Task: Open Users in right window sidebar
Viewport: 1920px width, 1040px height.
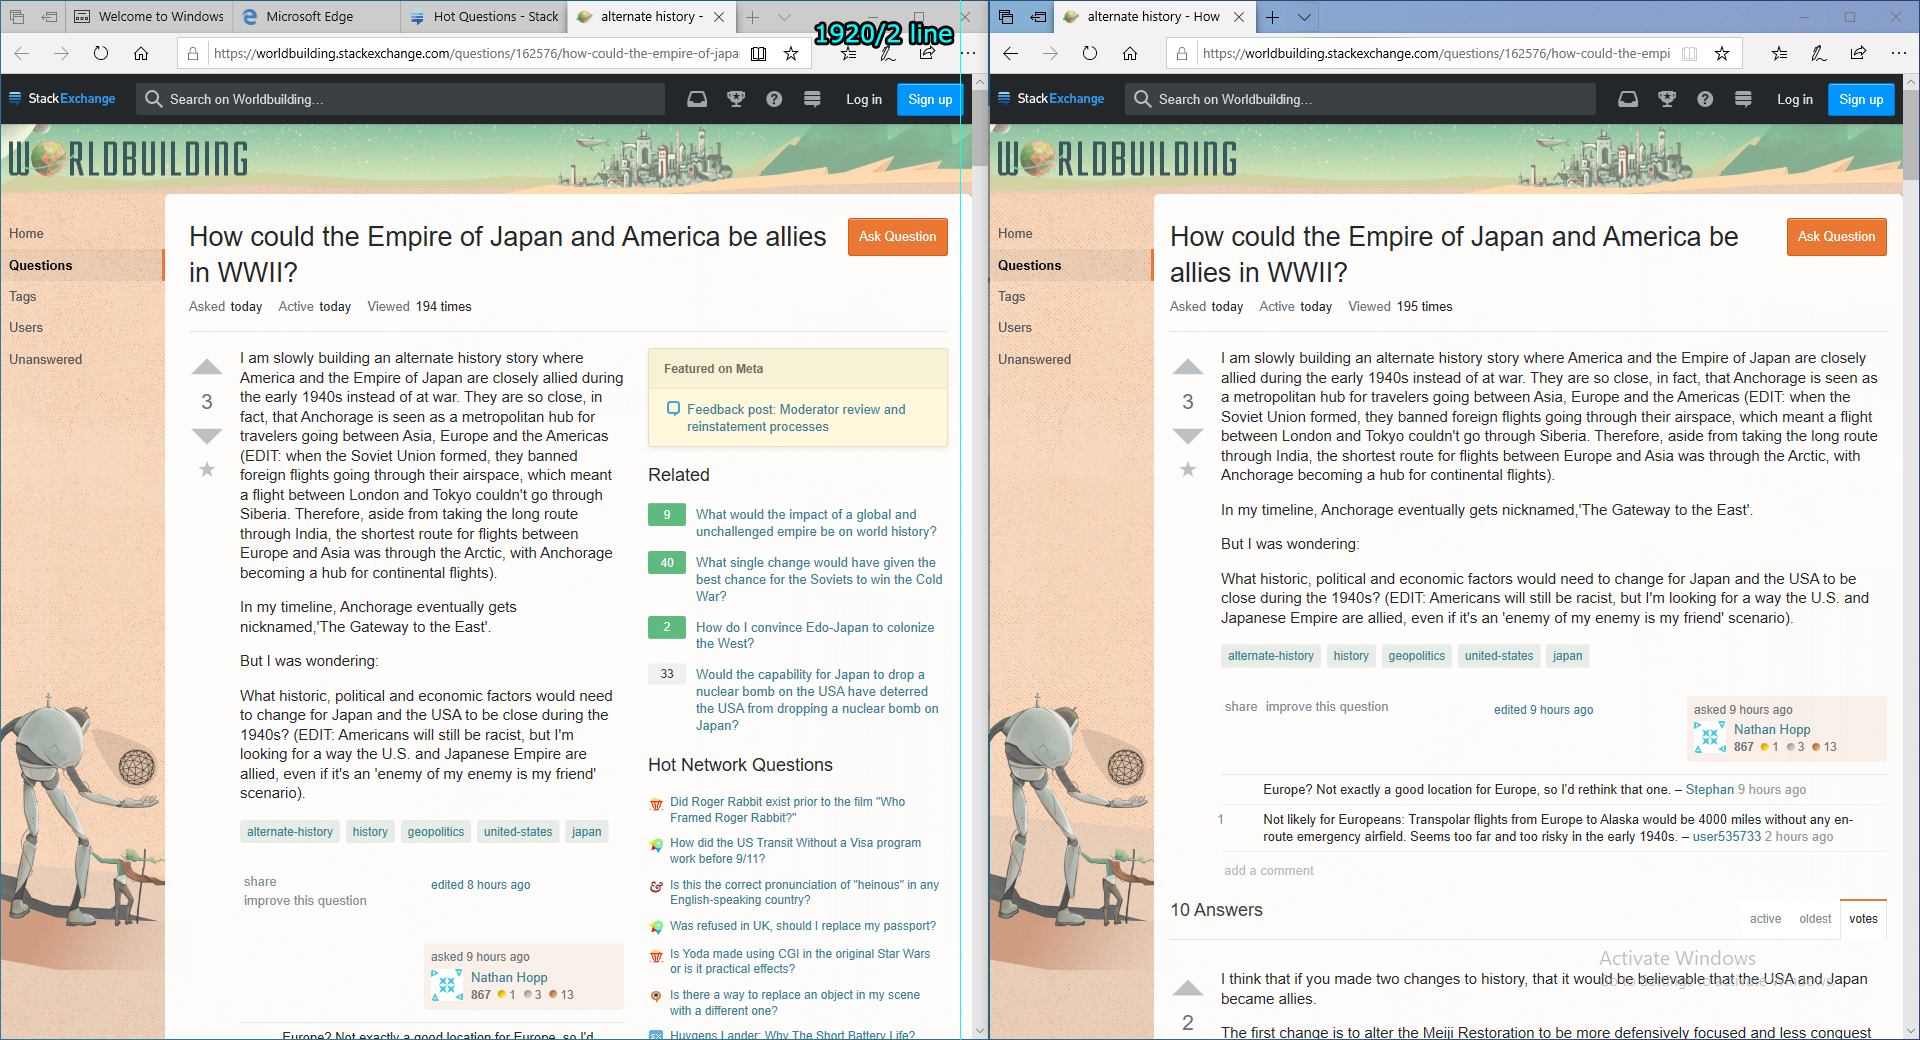Action: [x=1015, y=327]
